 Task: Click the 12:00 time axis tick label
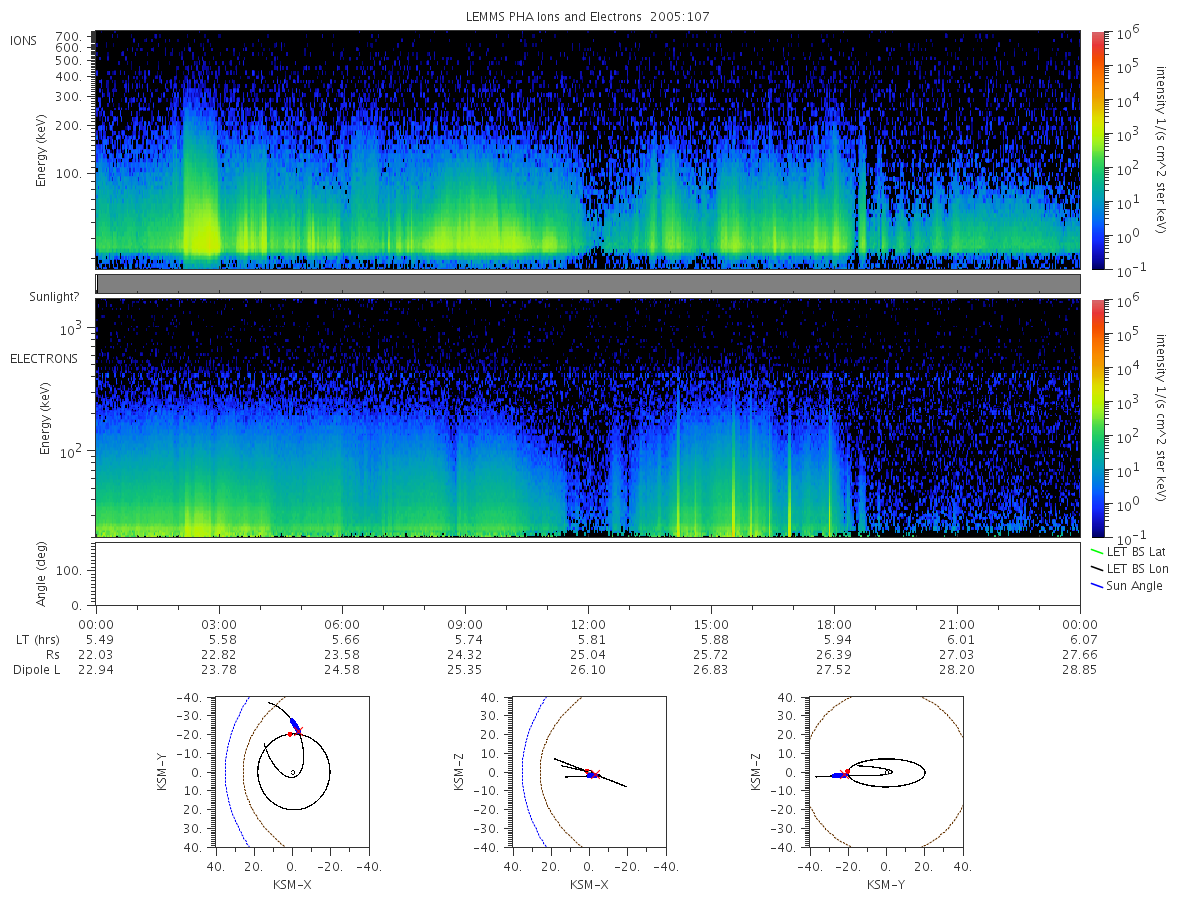click(588, 623)
